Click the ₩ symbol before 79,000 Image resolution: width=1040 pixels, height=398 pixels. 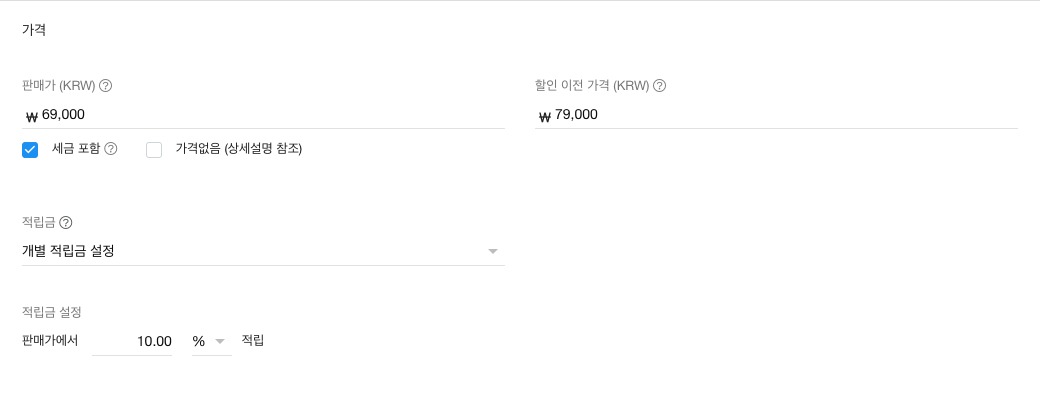click(545, 117)
